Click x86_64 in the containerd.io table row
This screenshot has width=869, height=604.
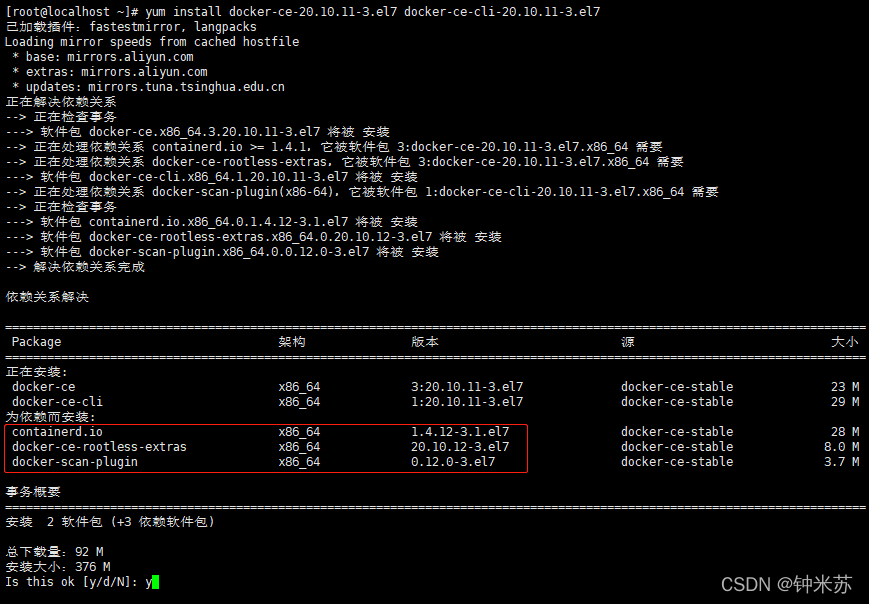(299, 432)
